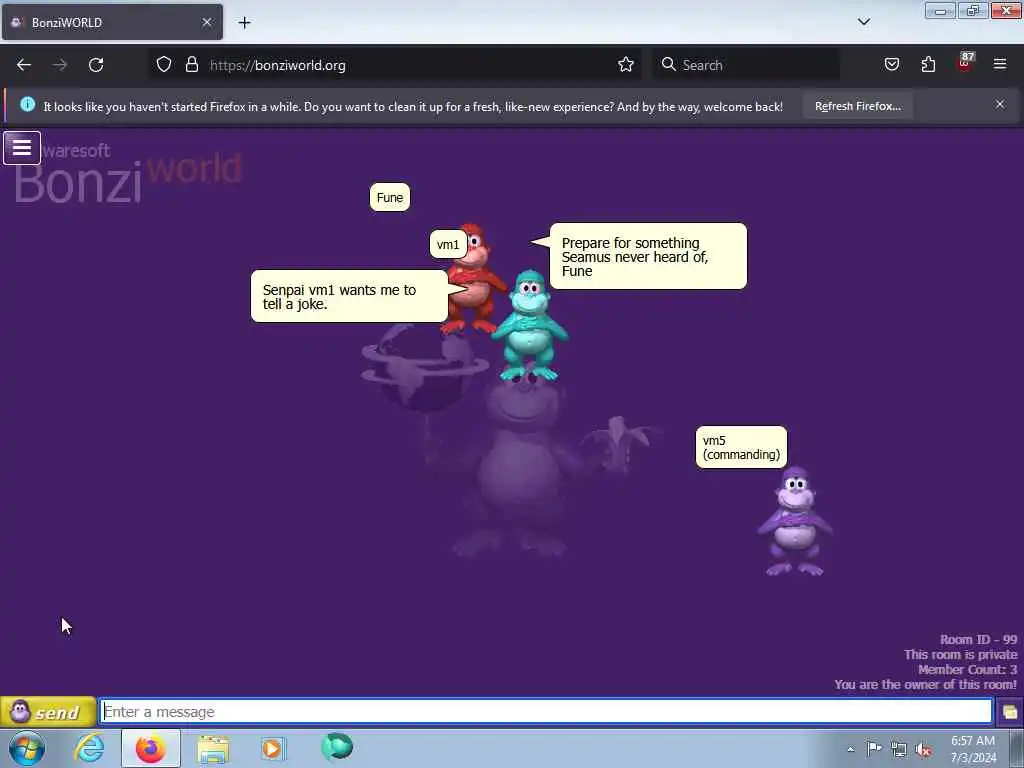Click the muted volume tray icon
Image resolution: width=1024 pixels, height=768 pixels.
[923, 749]
